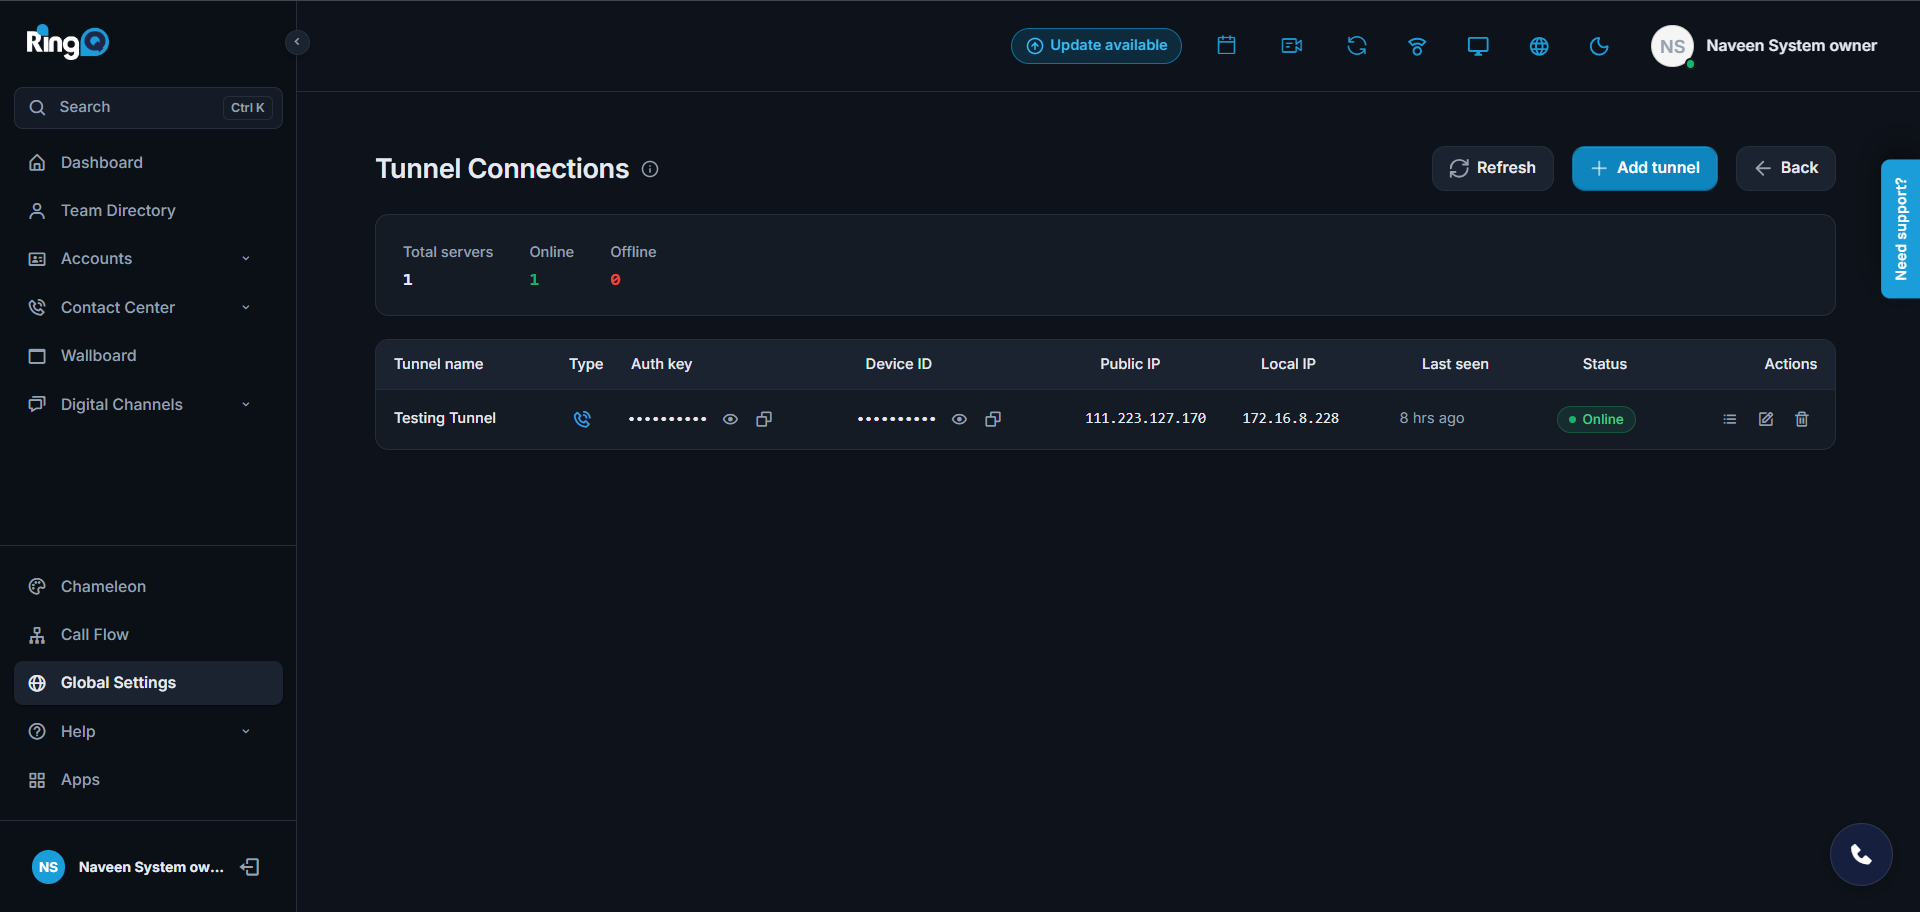Click the sync arrows icon in header
This screenshot has width=1920, height=912.
(x=1356, y=45)
